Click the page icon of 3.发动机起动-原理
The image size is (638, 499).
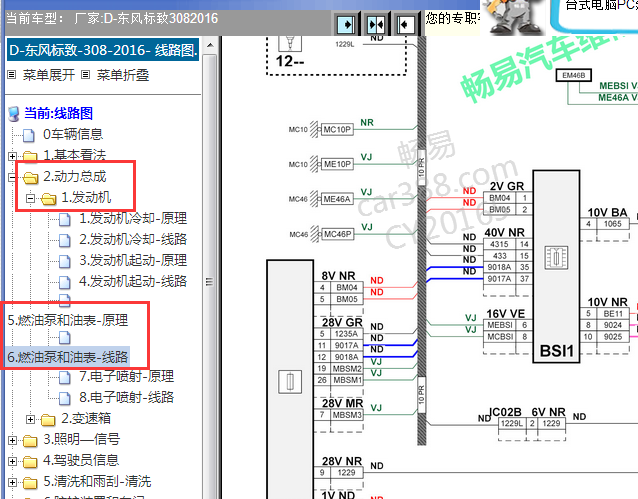65,261
